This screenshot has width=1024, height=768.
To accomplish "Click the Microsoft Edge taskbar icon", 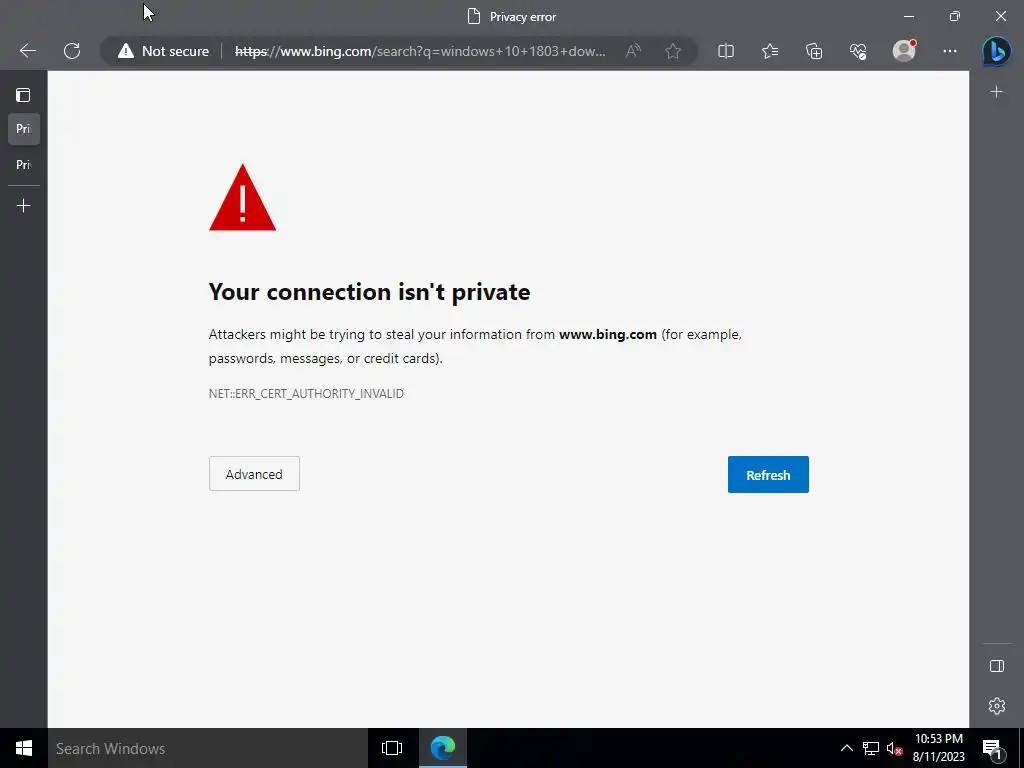I will click(x=442, y=748).
